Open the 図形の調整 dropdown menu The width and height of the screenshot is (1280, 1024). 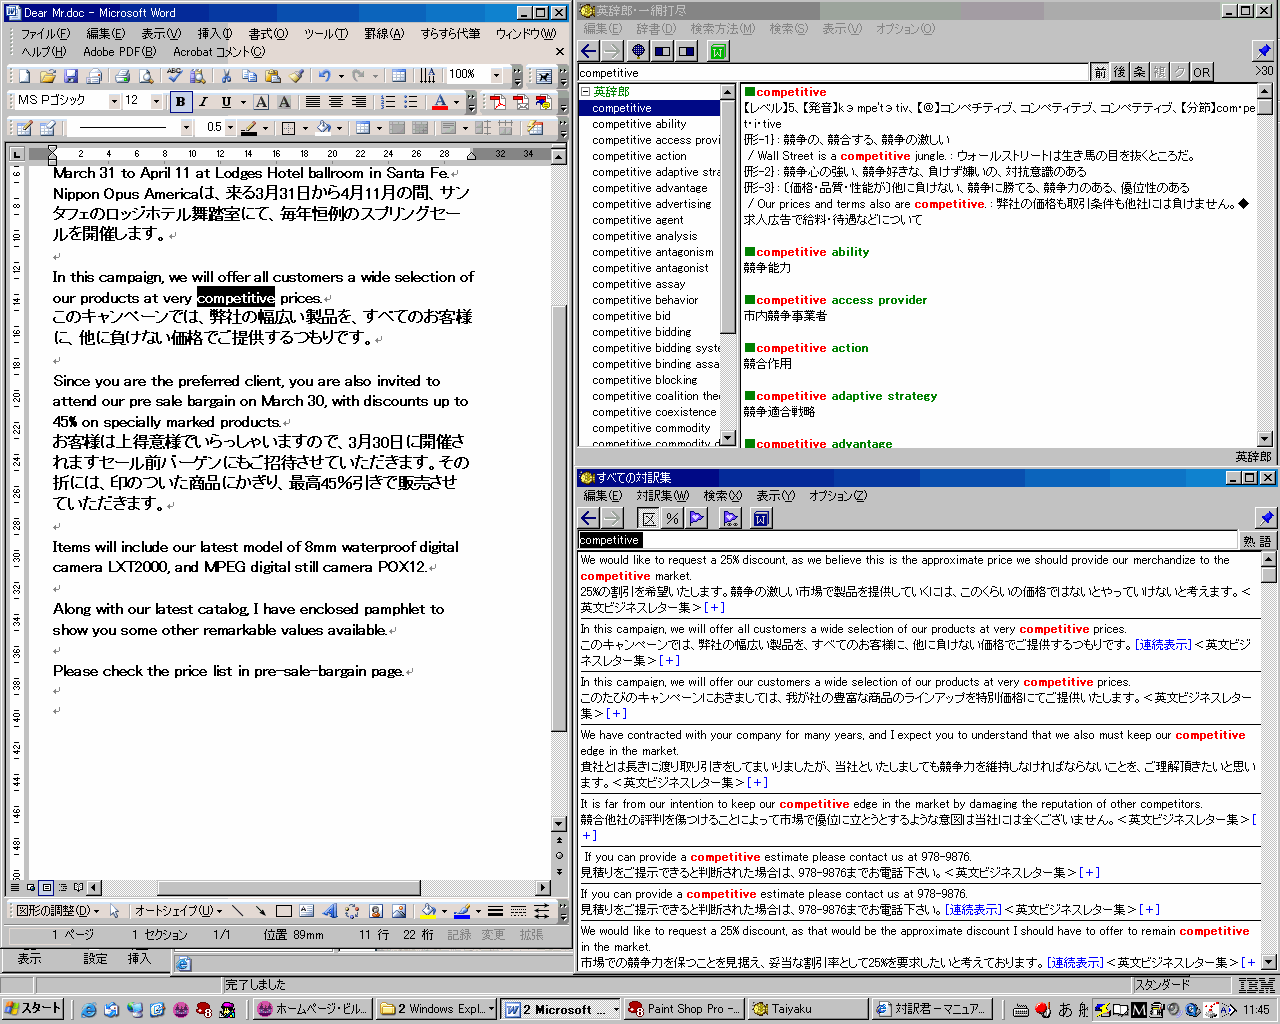(x=57, y=911)
